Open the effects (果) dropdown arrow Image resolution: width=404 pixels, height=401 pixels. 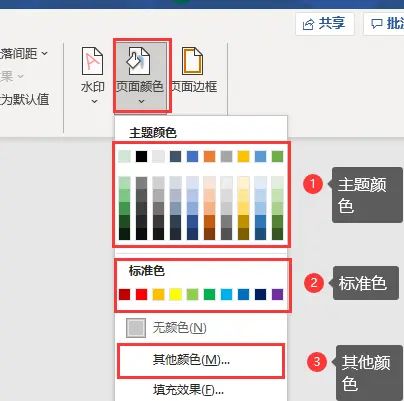tap(21, 76)
